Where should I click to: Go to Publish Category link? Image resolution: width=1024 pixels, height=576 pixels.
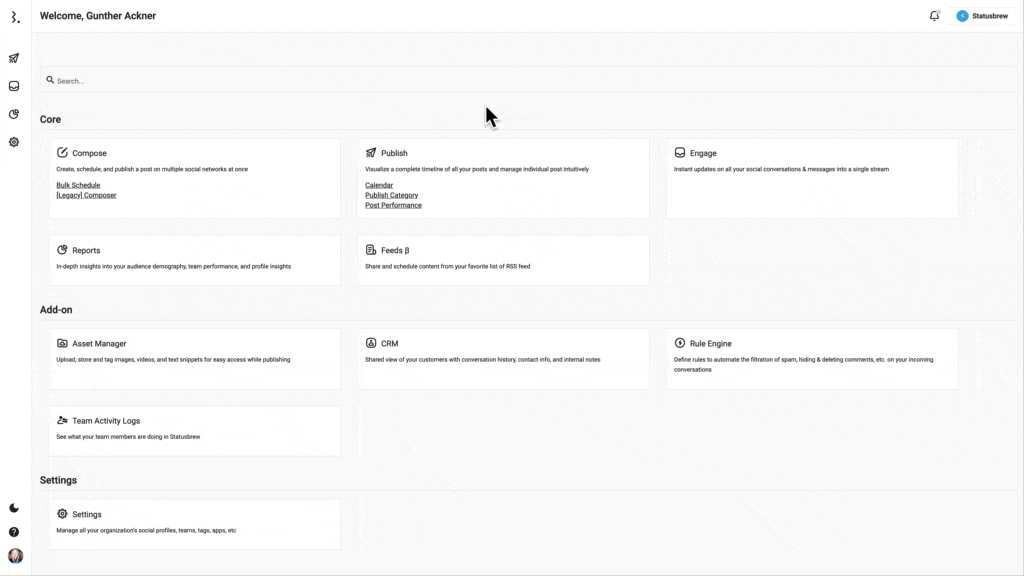tap(391, 195)
